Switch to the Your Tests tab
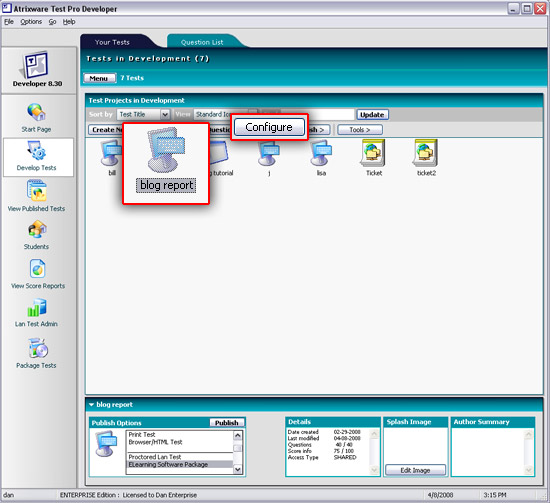550x503 pixels. tap(112, 42)
